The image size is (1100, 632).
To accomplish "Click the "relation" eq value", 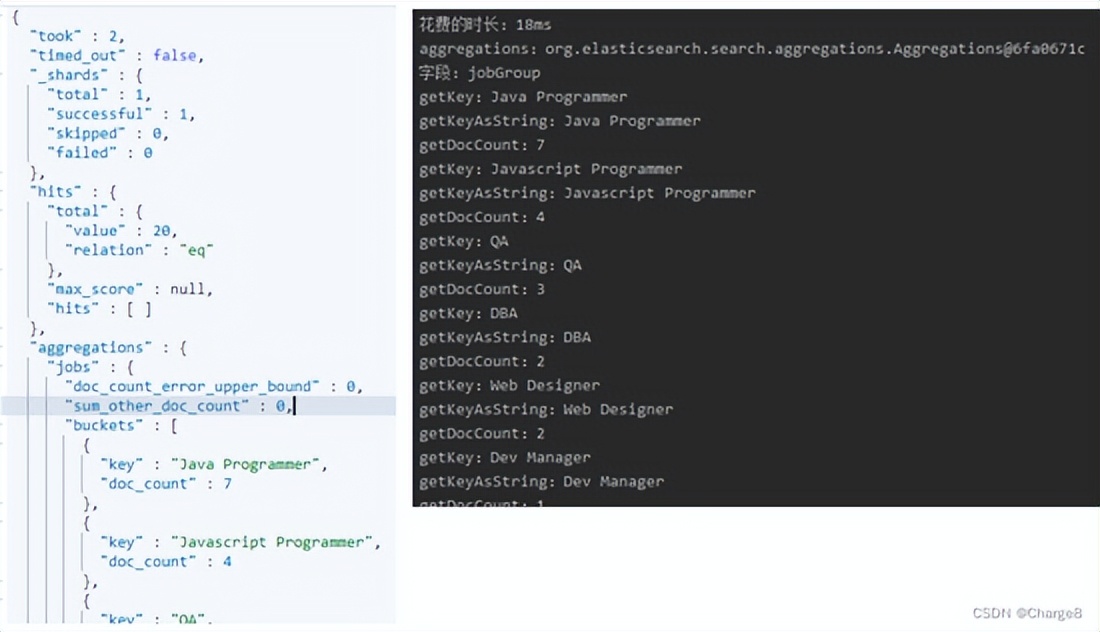I will tap(196, 250).
